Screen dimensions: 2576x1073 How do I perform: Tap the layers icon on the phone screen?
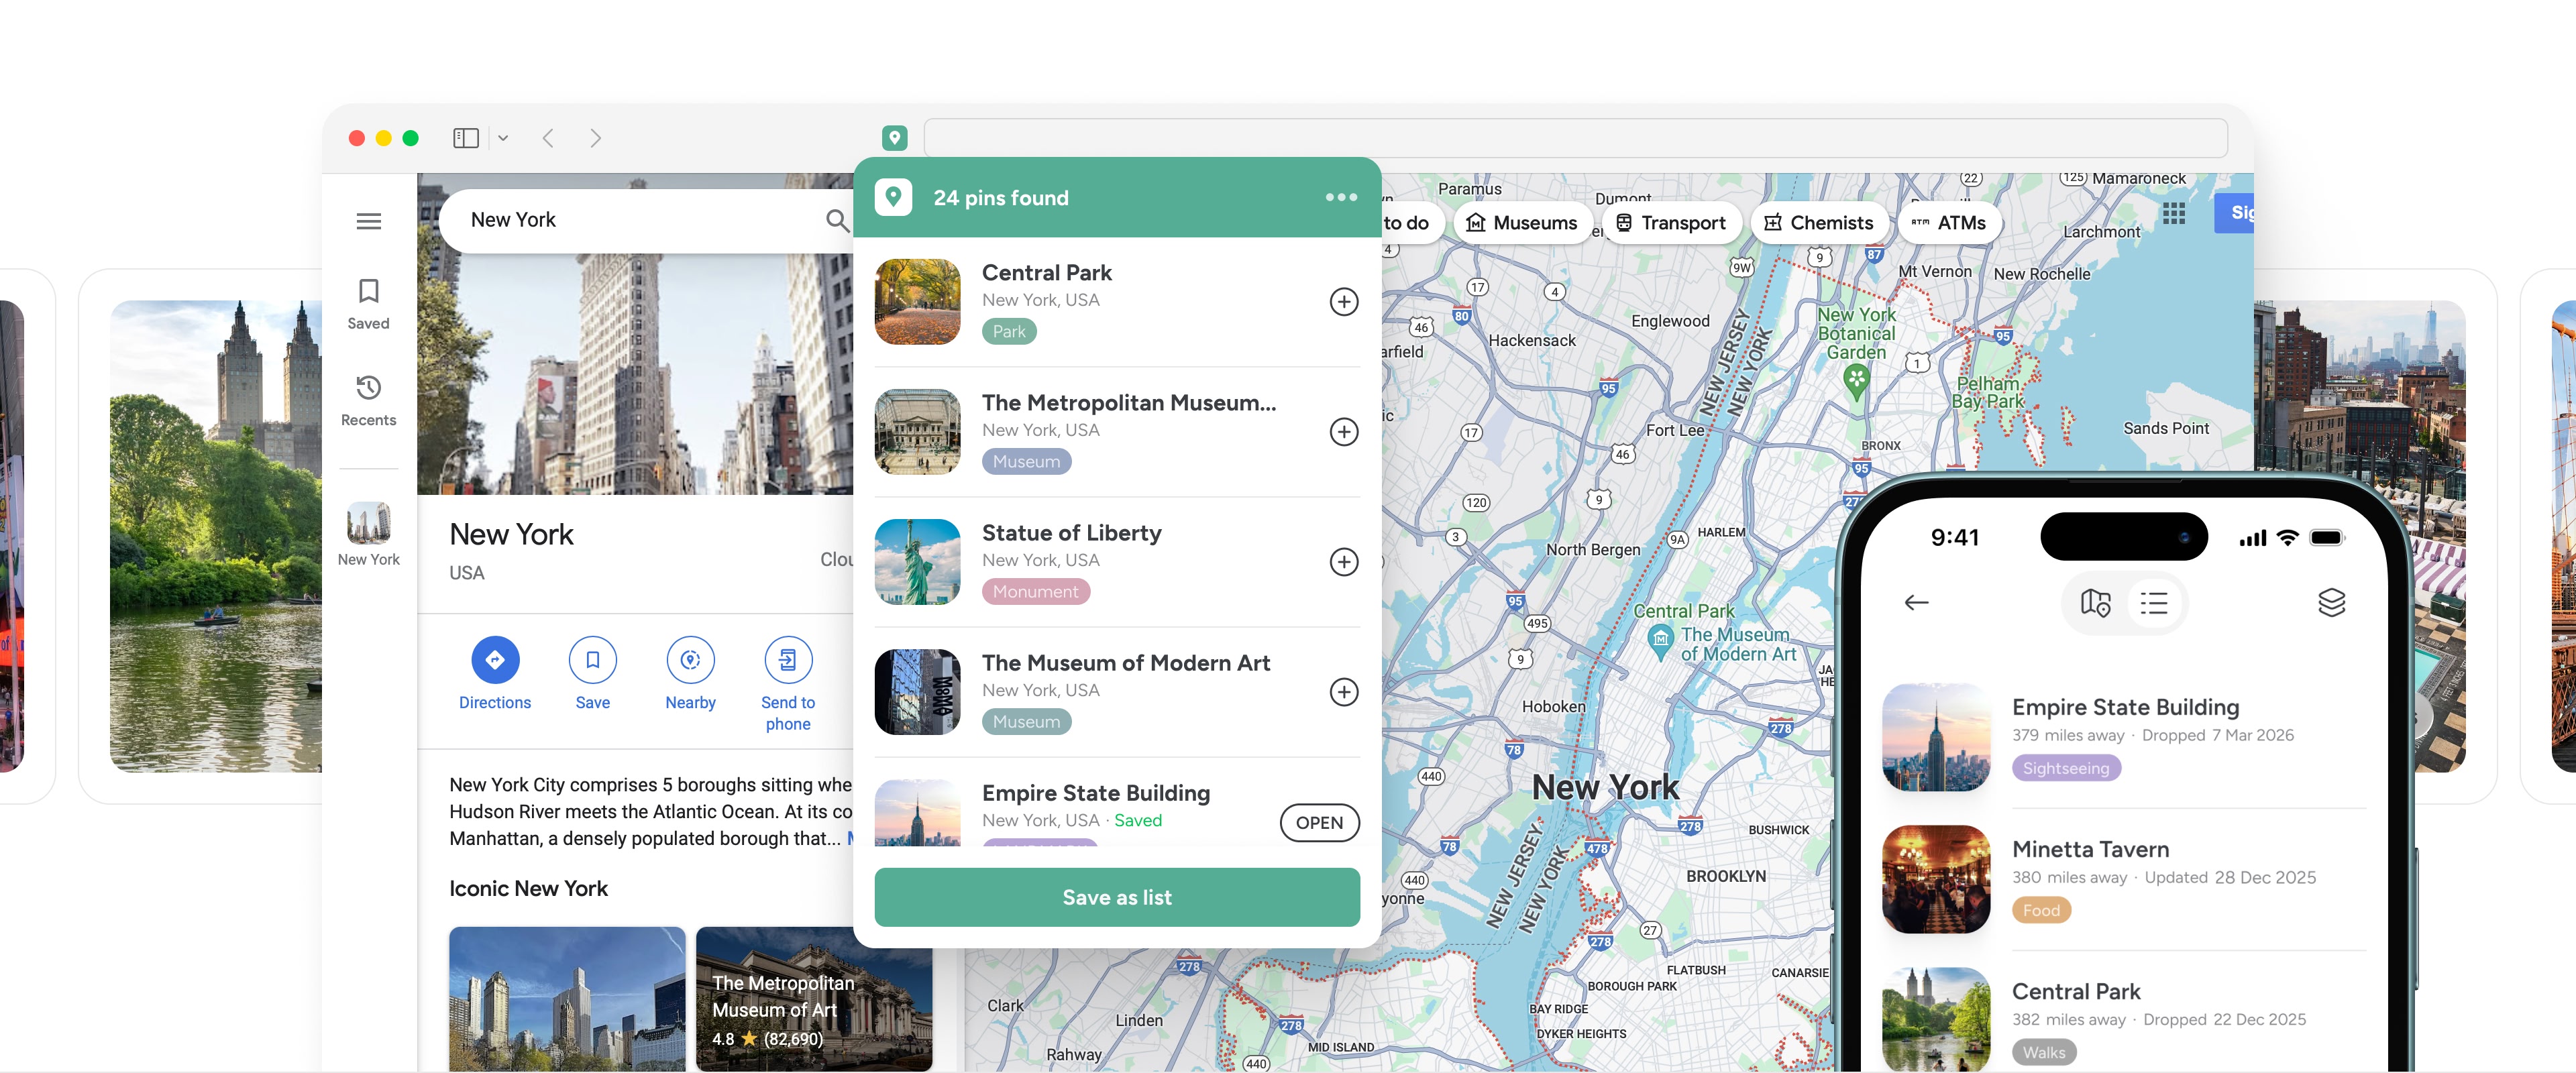coord(2333,602)
